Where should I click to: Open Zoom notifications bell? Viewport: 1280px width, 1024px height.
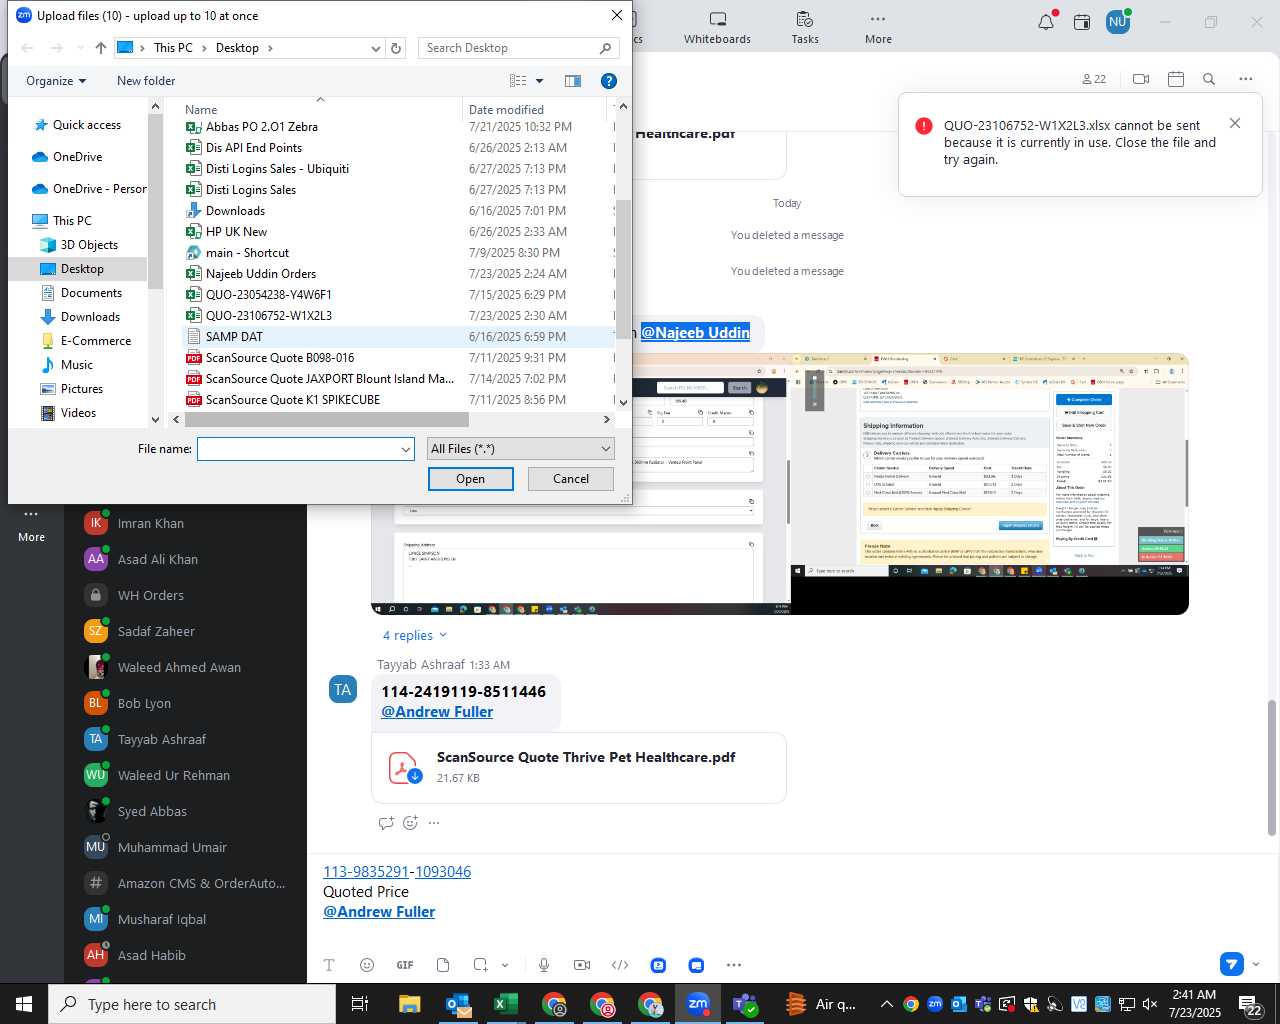pyautogui.click(x=1046, y=22)
